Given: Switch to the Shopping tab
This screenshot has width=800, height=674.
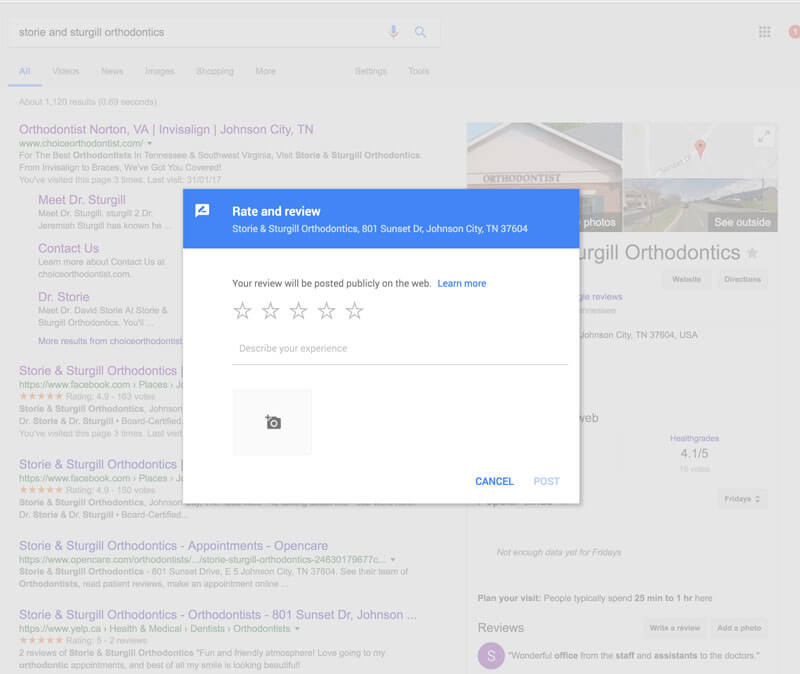Looking at the screenshot, I should [215, 71].
